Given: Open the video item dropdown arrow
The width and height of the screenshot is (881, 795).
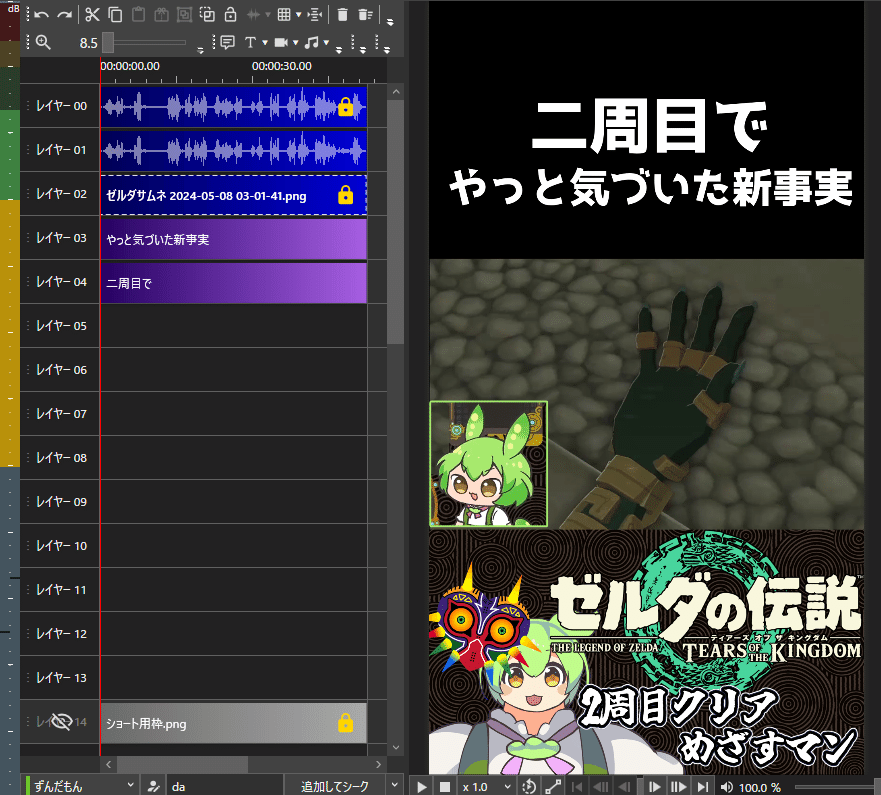Looking at the screenshot, I should [296, 43].
